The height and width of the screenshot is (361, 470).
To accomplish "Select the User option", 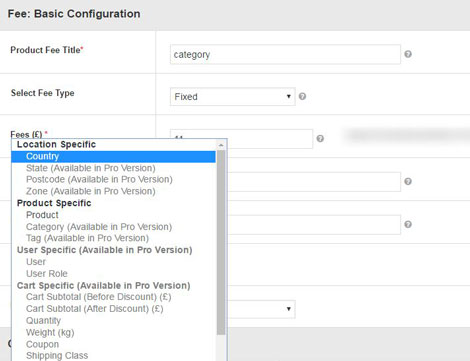I will 36,262.
